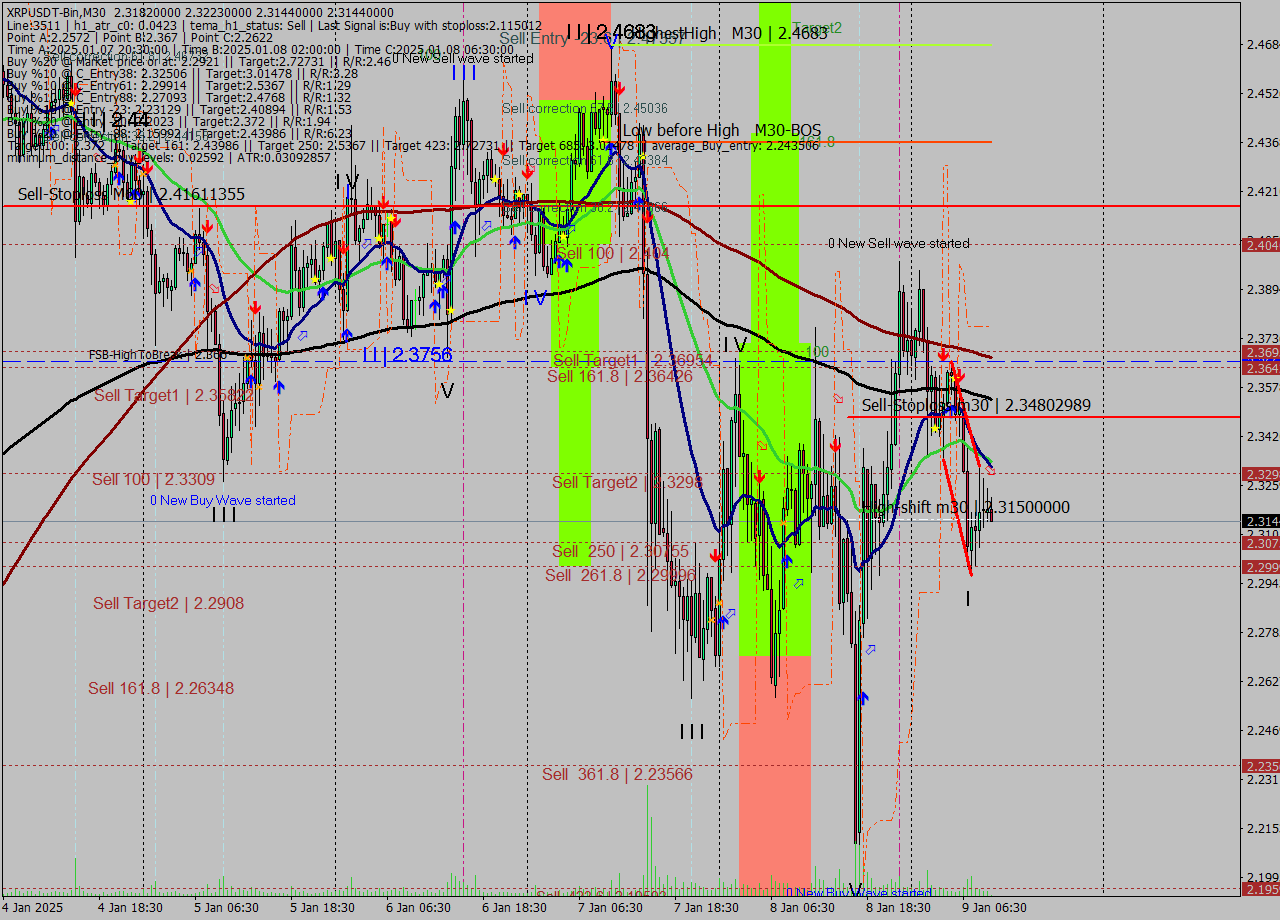Select the 'Sell 261.8 | 2.29996' label
The height and width of the screenshot is (920, 1280).
(620, 575)
